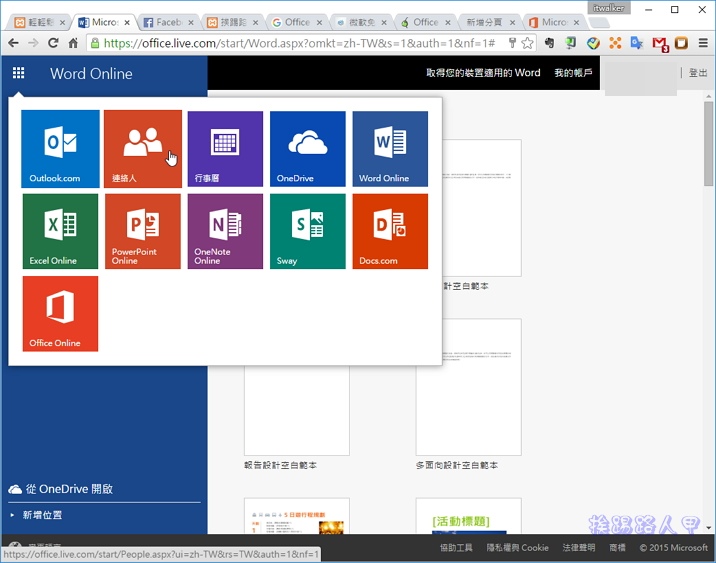Toggle the app launcher grid icon
Image resolution: width=716 pixels, height=563 pixels.
pyautogui.click(x=18, y=73)
